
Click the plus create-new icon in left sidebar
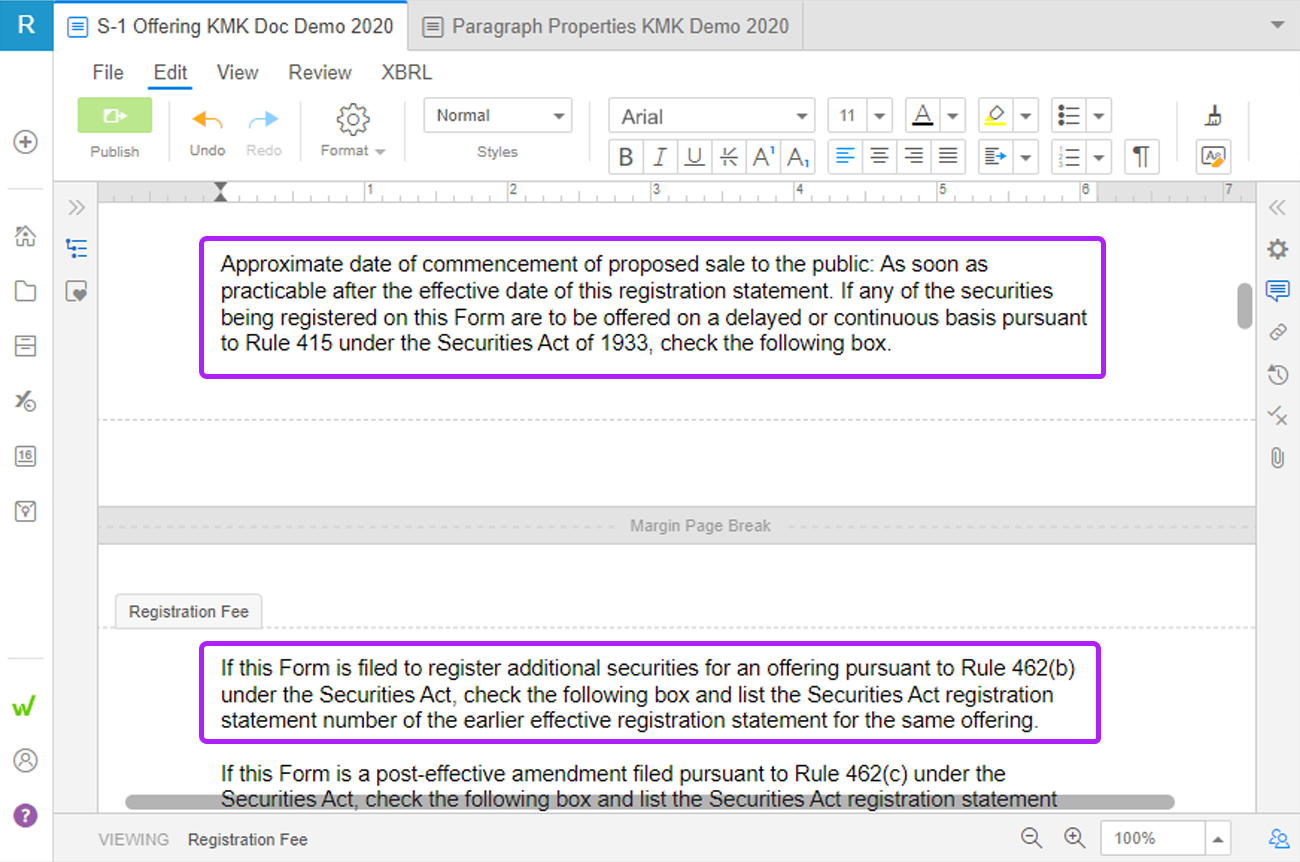[26, 142]
